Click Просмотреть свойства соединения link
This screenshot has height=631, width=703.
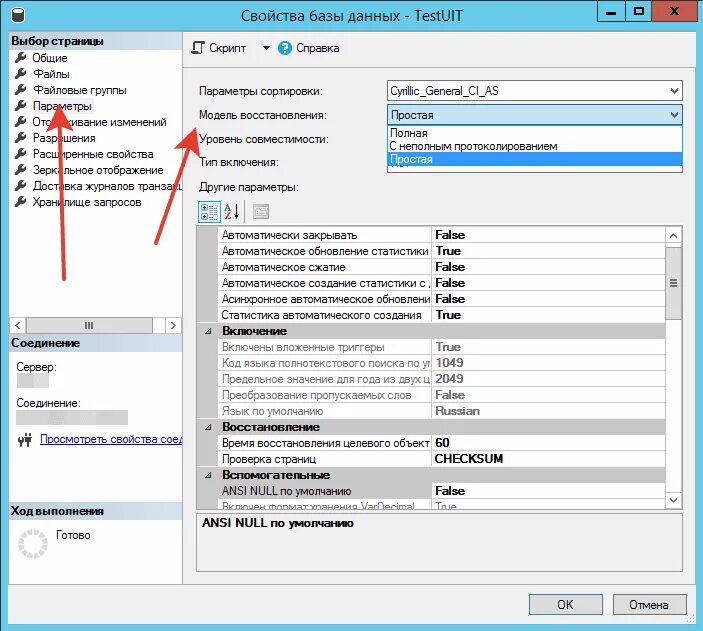tap(111, 439)
